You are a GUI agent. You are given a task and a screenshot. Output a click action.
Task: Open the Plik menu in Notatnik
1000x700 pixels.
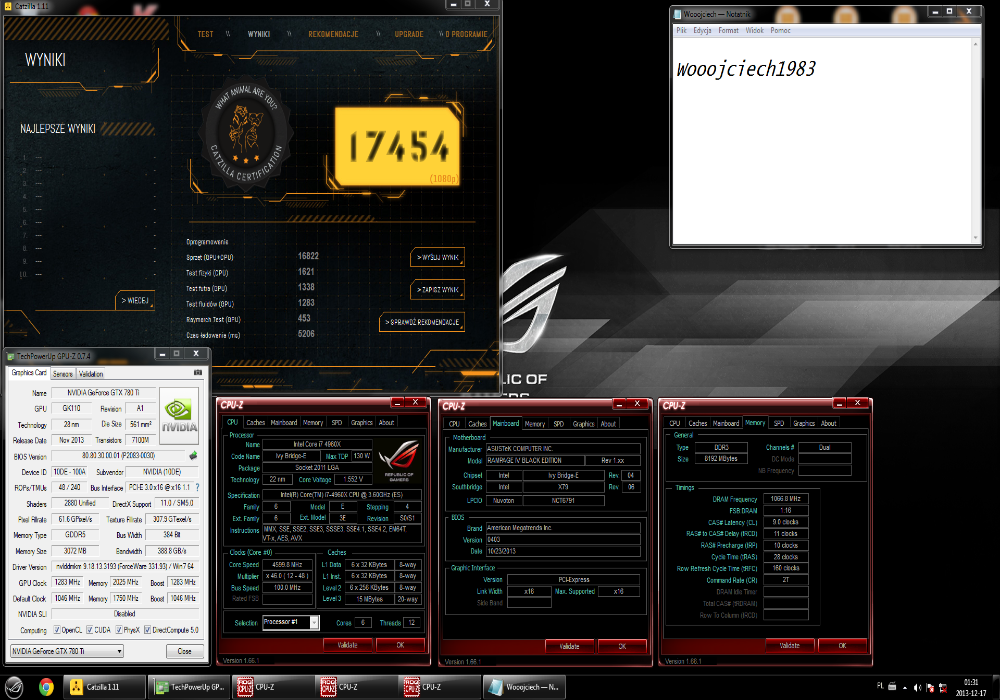point(681,30)
